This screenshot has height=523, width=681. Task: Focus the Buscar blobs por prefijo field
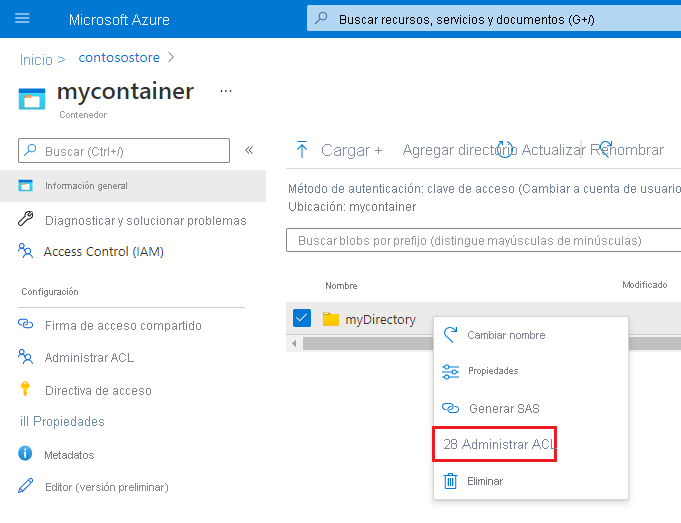pos(483,240)
